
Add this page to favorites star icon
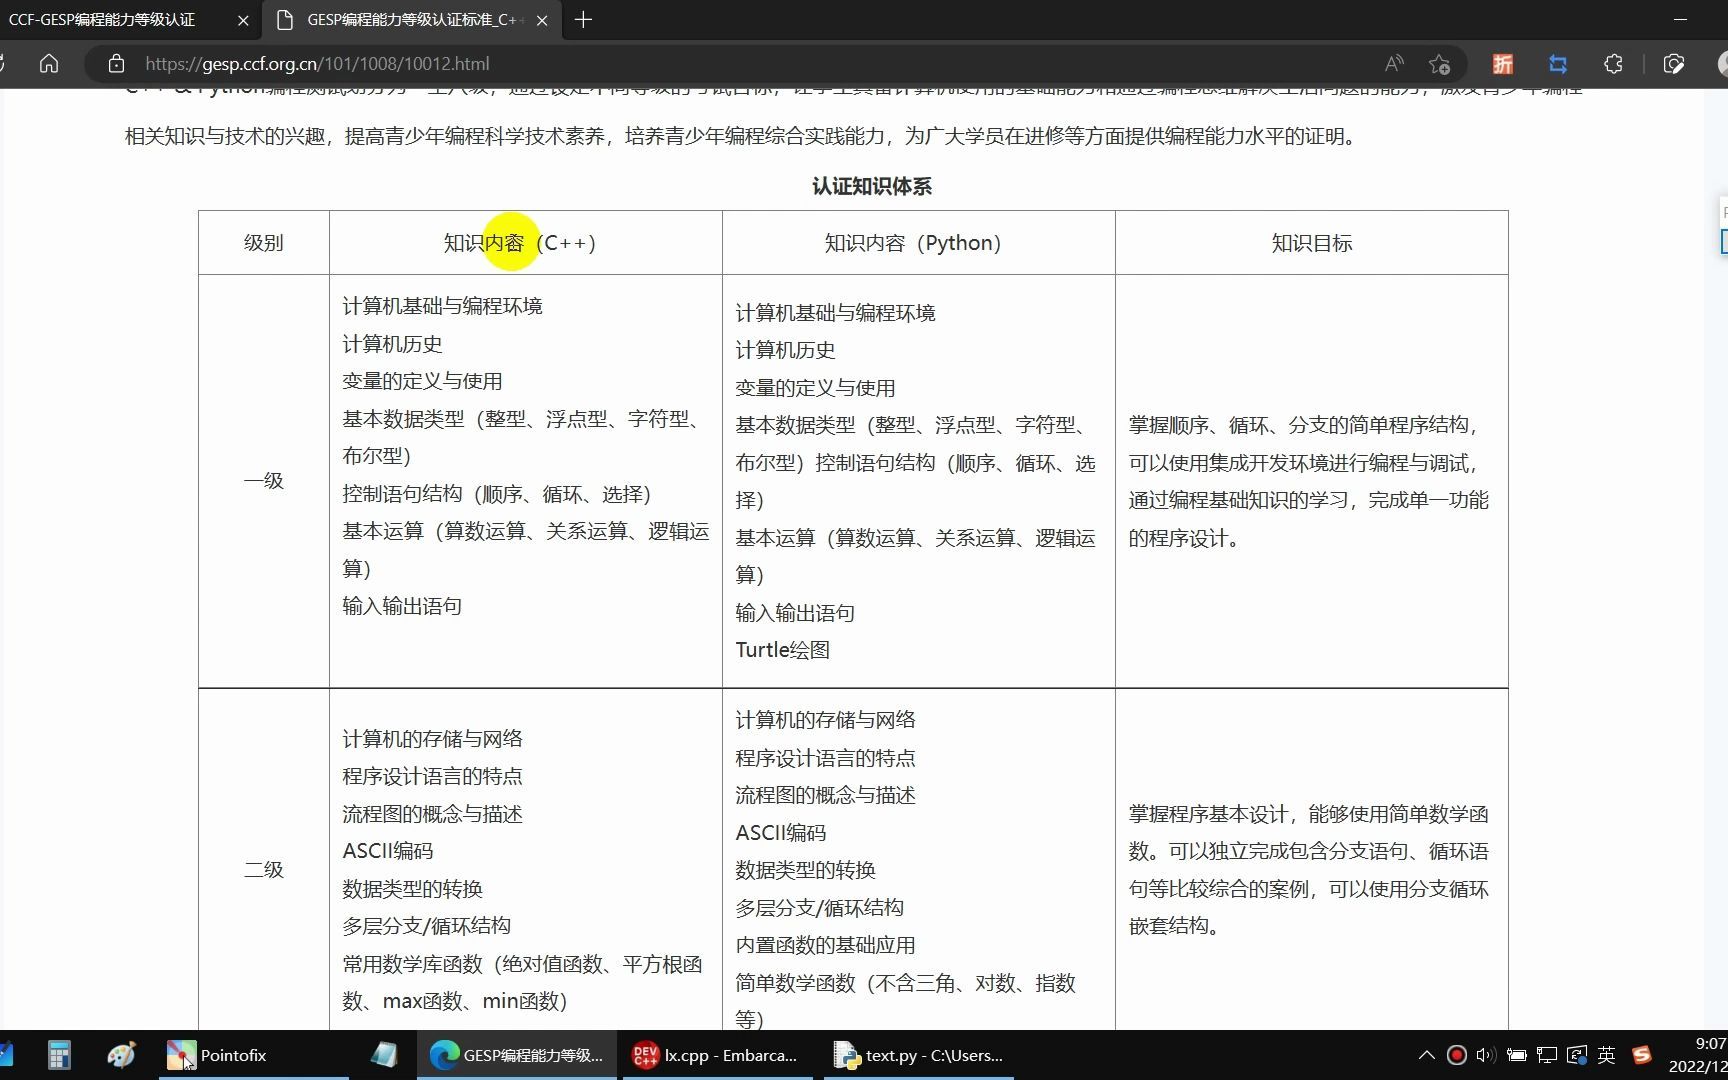point(1439,64)
